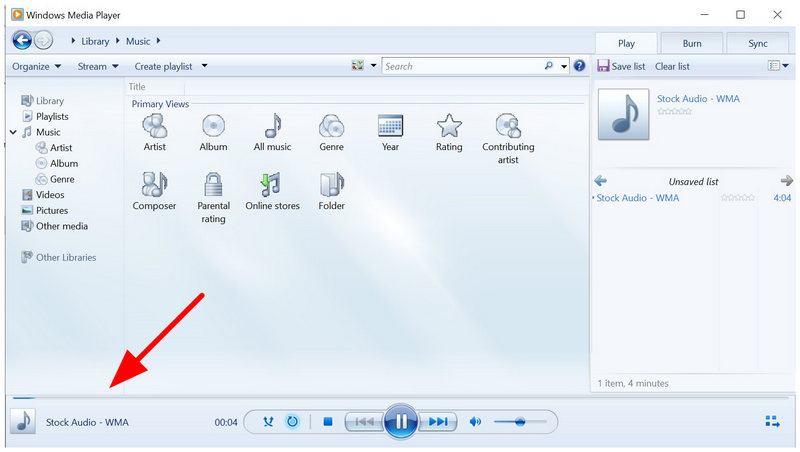The height and width of the screenshot is (452, 800).
Task: Switch to the Burn tab
Action: coord(692,43)
